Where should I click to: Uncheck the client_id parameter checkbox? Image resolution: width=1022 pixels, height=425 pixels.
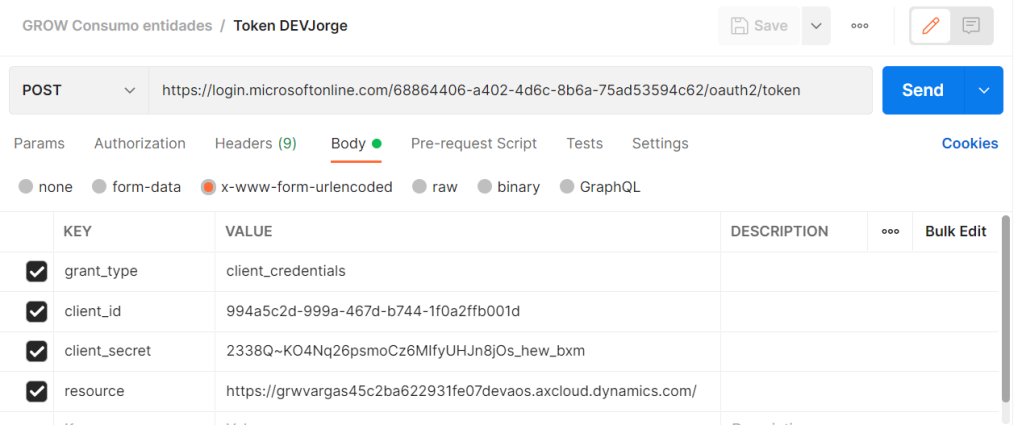[x=37, y=311]
